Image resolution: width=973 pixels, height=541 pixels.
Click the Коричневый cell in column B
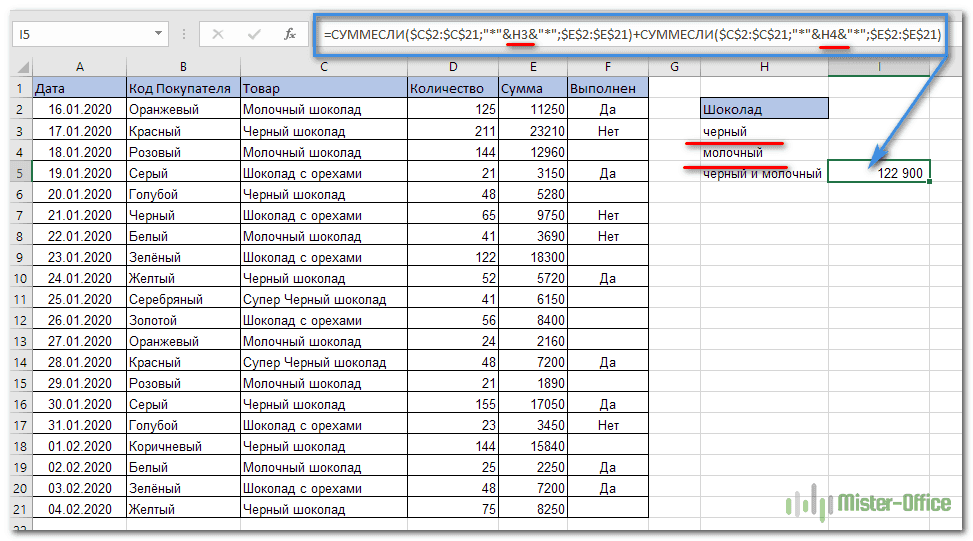[x=183, y=446]
